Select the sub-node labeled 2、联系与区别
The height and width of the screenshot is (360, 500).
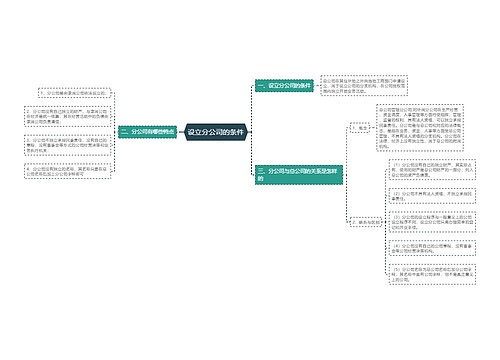pos(366,222)
